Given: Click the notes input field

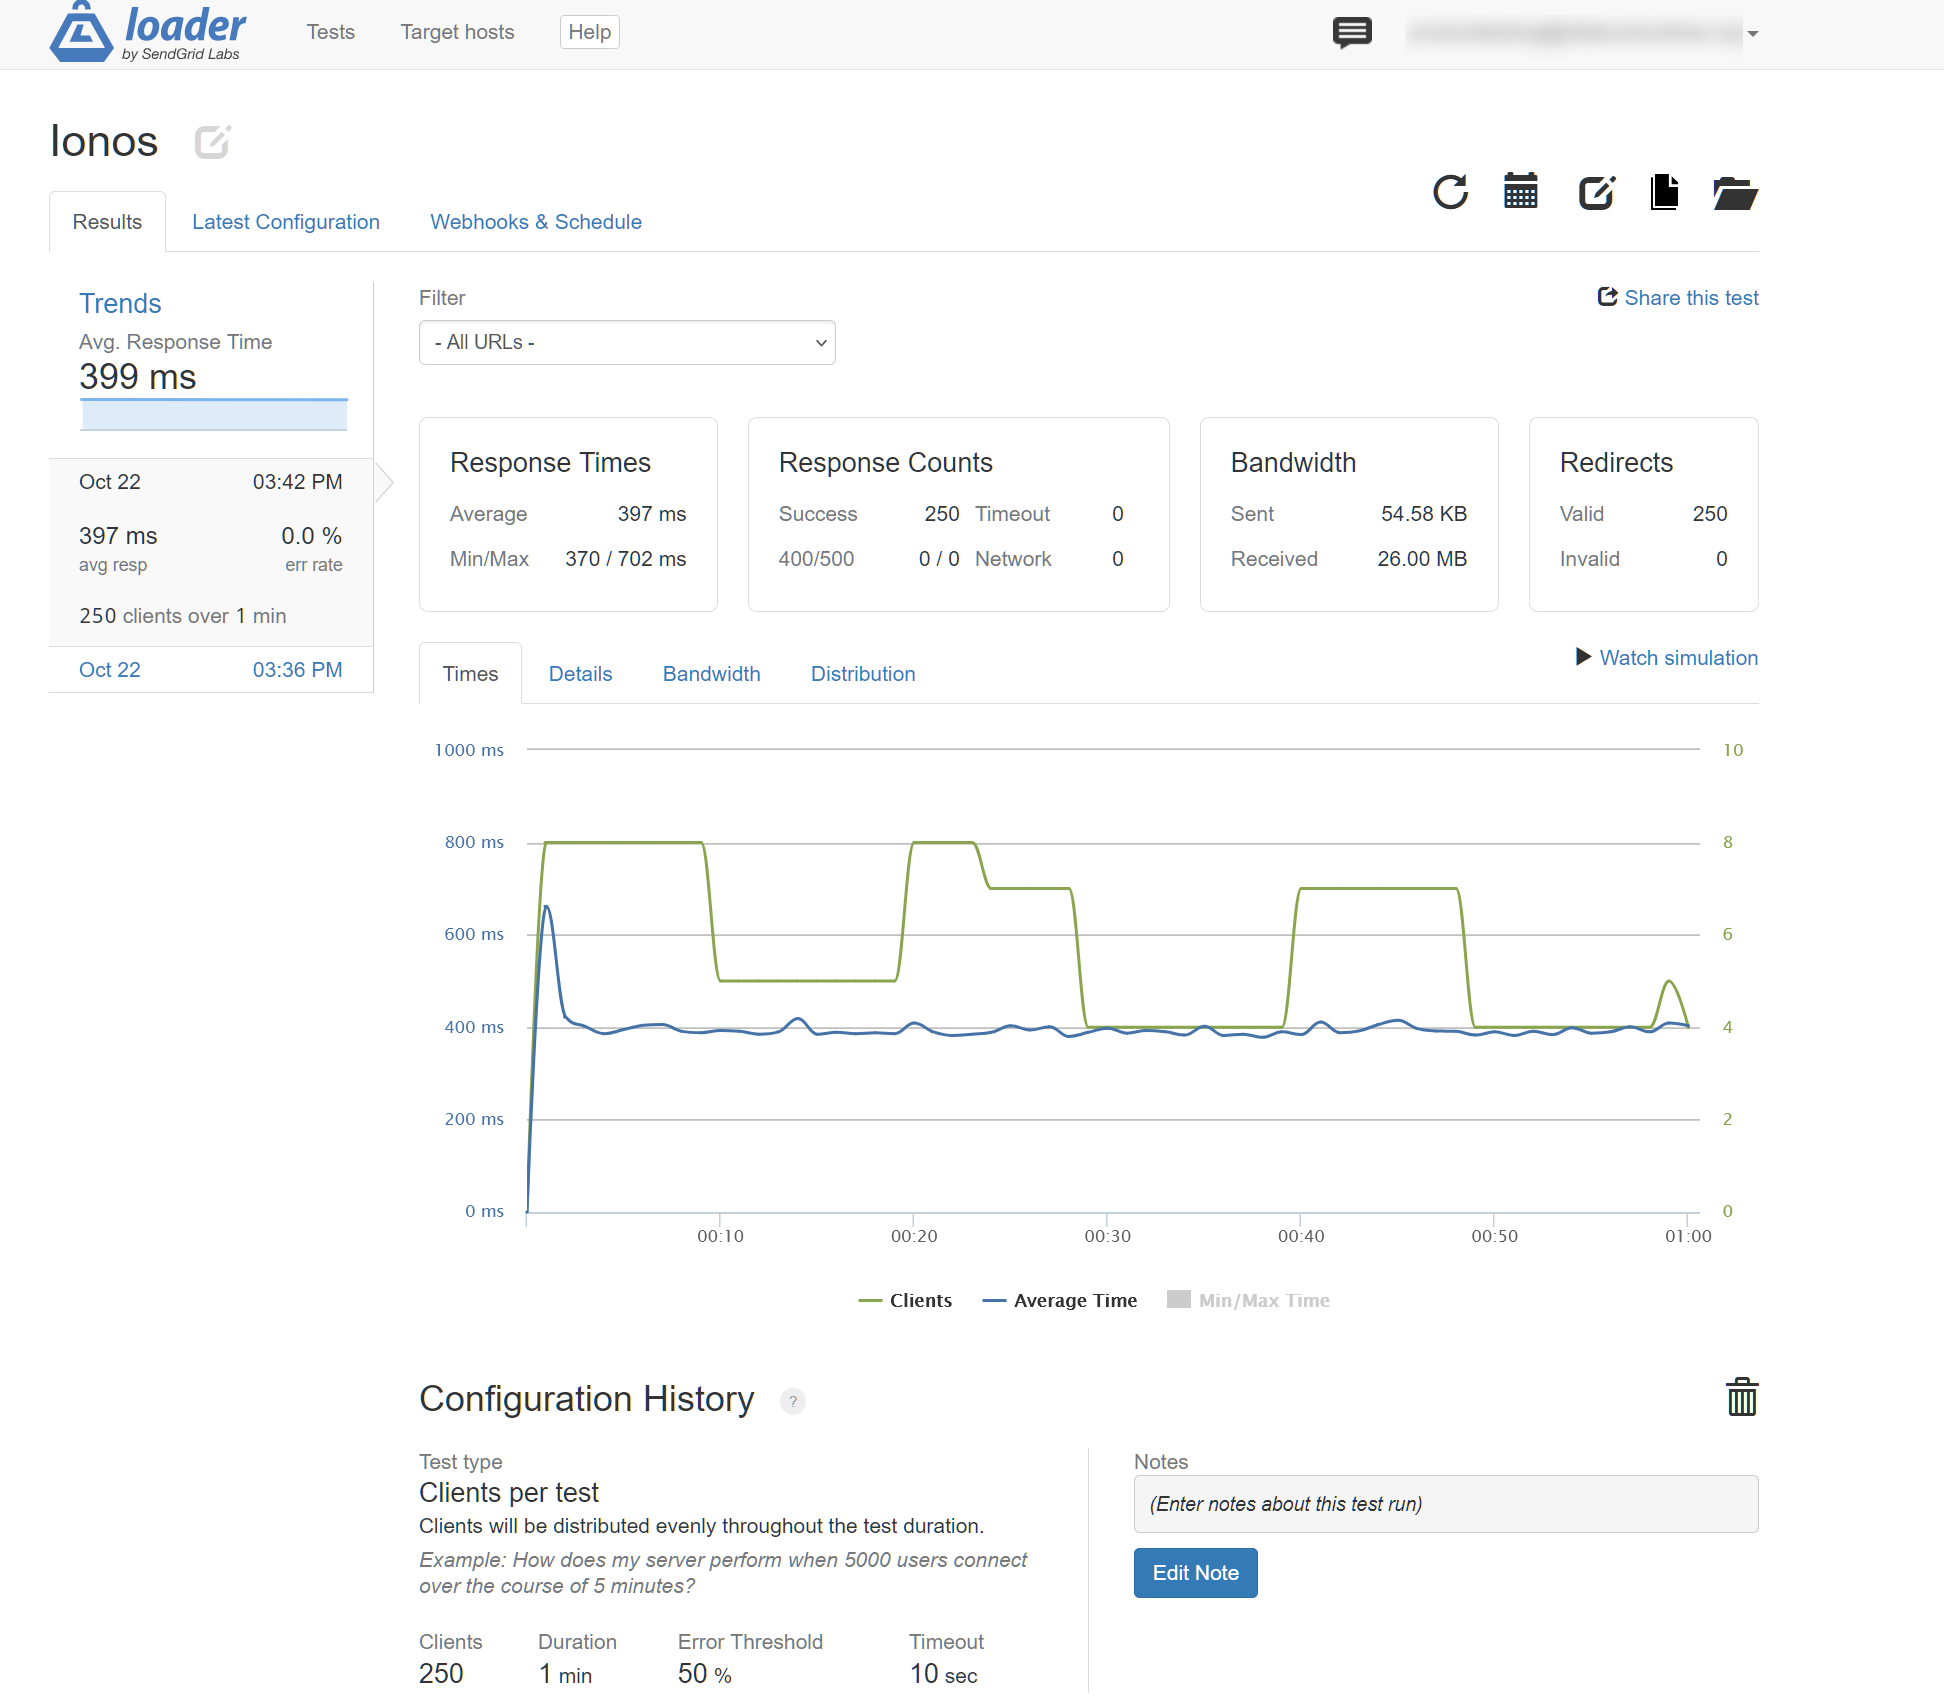Looking at the screenshot, I should point(1445,1504).
